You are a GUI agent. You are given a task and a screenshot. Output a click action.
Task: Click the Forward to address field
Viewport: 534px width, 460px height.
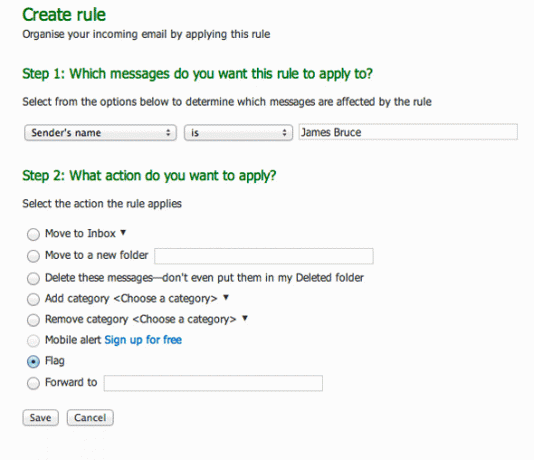coord(213,383)
